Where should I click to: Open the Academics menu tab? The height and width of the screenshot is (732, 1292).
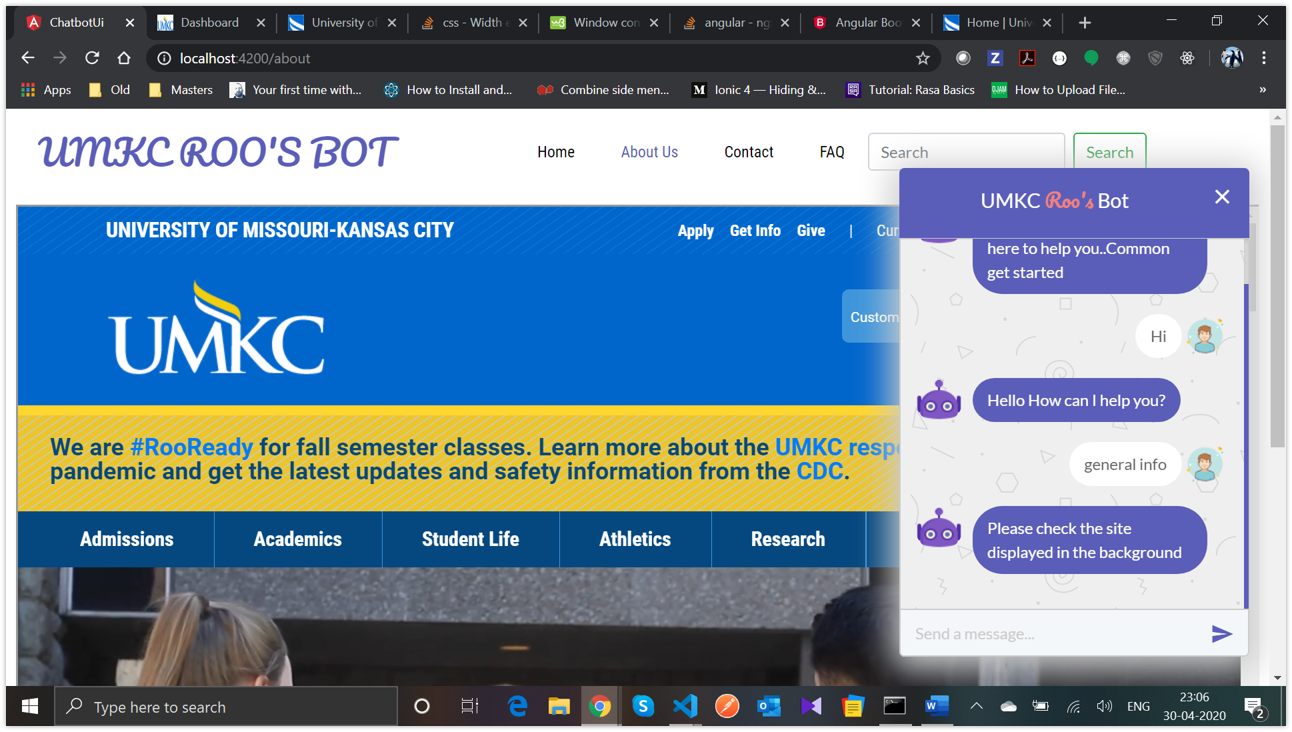point(298,539)
